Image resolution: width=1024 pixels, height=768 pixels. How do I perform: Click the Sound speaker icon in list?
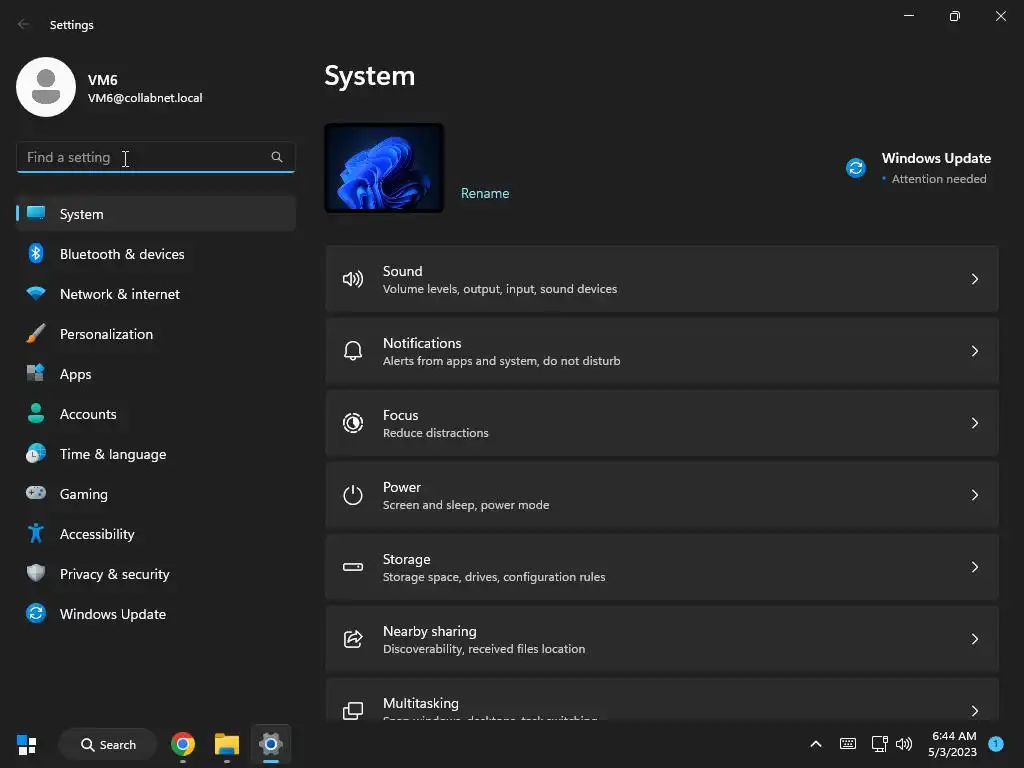click(353, 280)
